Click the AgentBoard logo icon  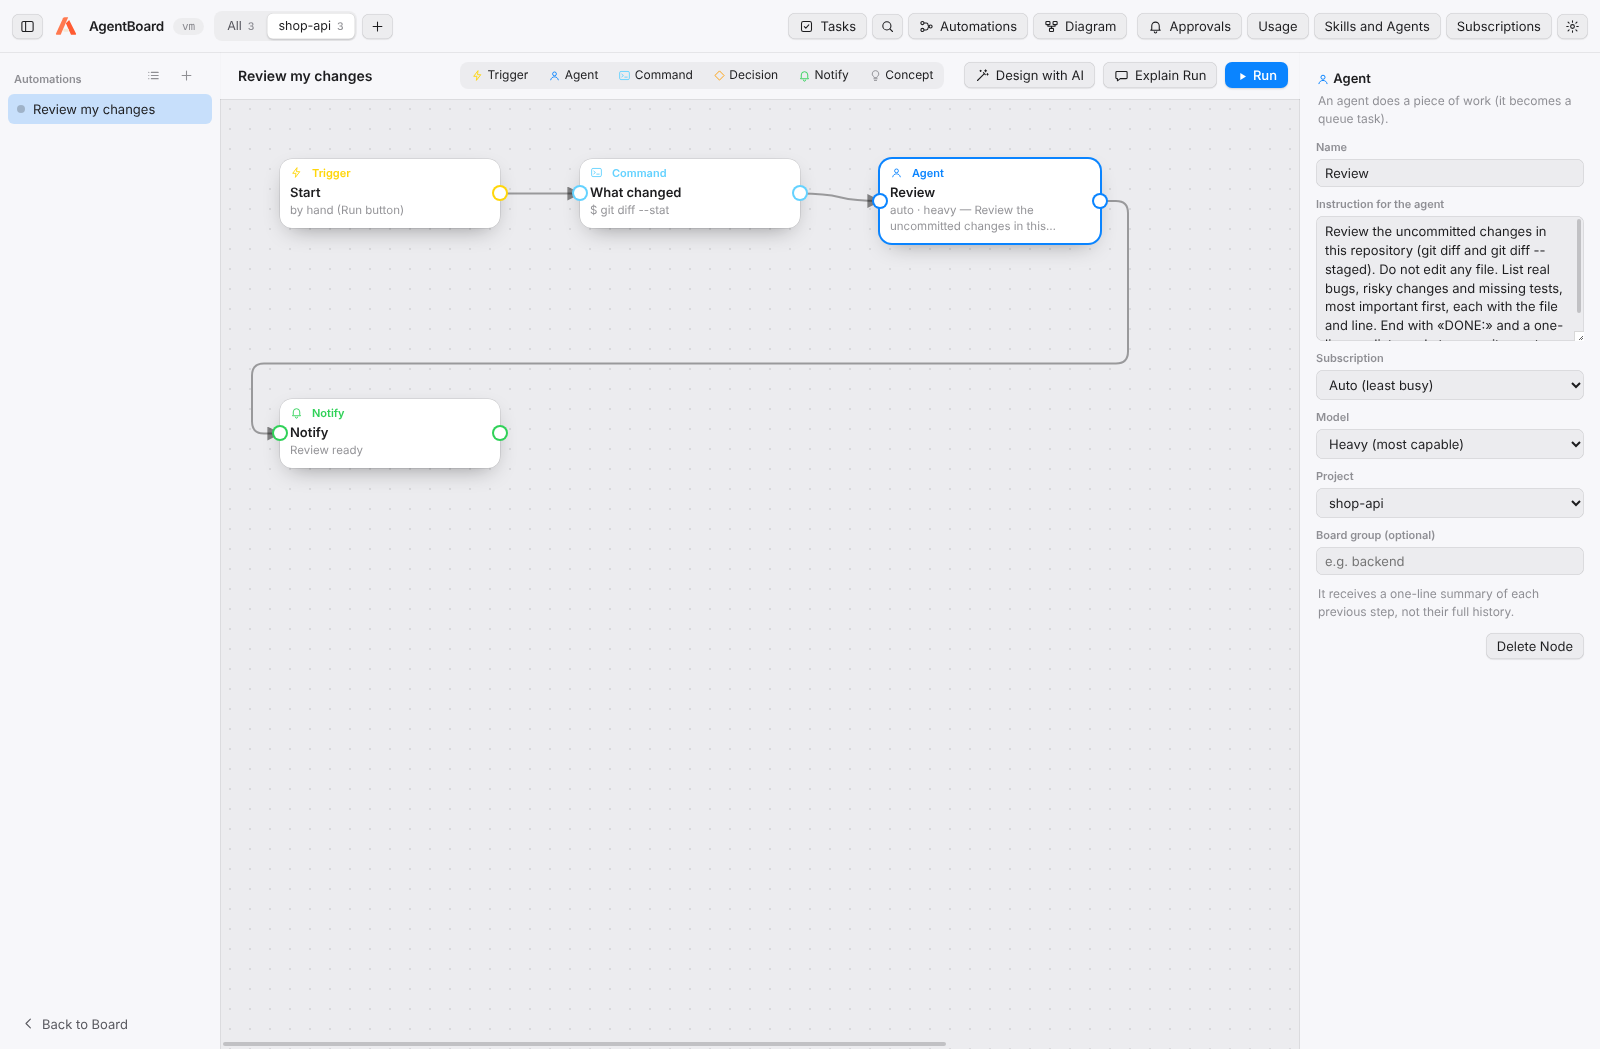click(x=66, y=26)
